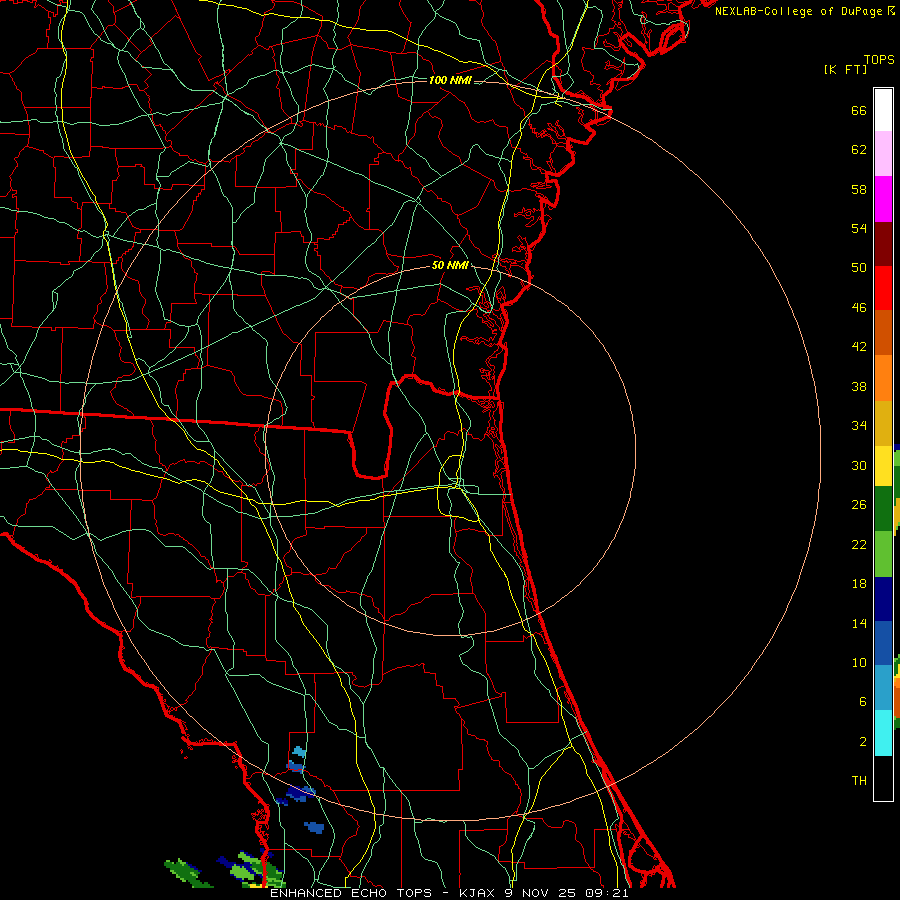Click legend value '26'
The width and height of the screenshot is (900, 900).
tap(859, 505)
